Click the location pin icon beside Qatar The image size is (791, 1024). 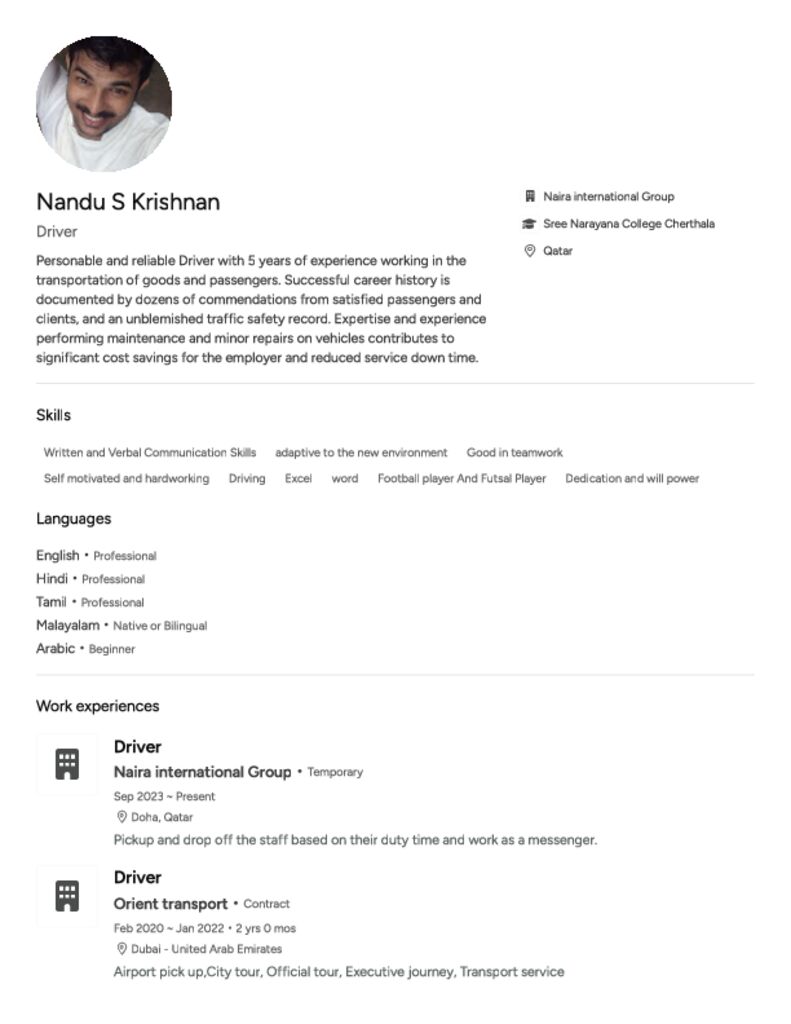(x=530, y=251)
